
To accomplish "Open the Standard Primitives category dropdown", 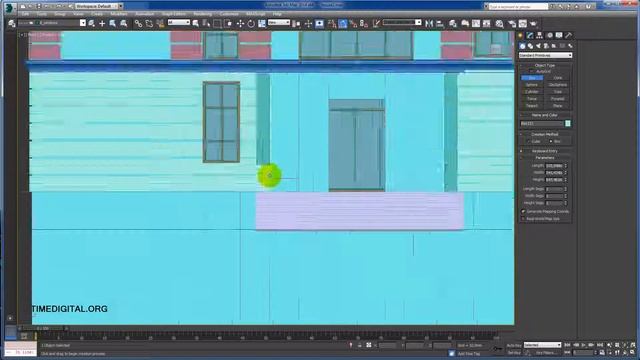I will tap(545, 55).
